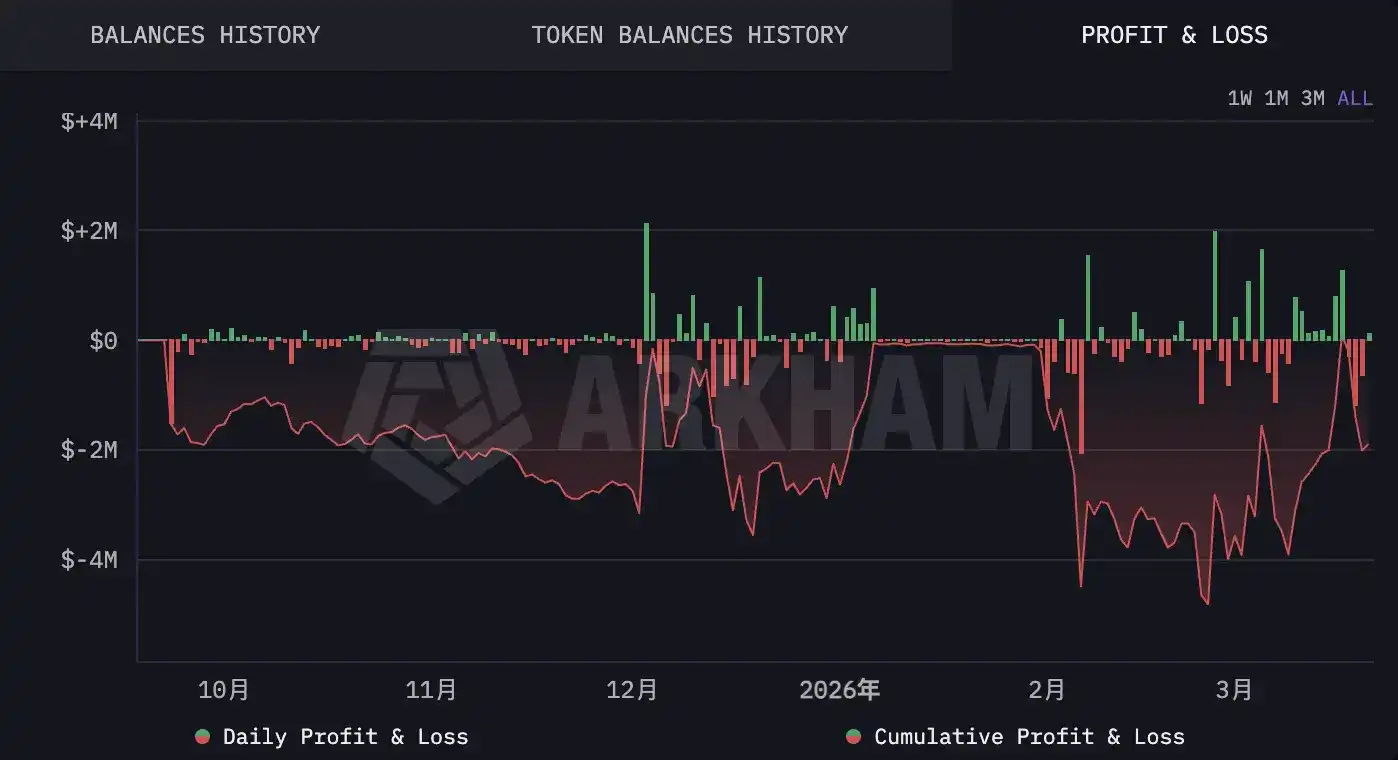Click the tallest green bar in early December

coord(646,282)
